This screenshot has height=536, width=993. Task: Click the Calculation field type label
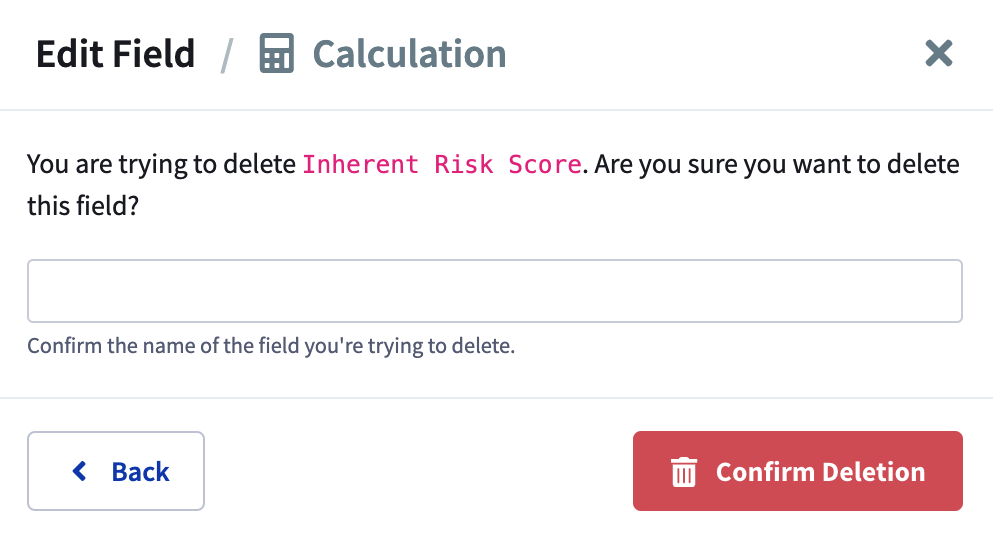tap(410, 54)
